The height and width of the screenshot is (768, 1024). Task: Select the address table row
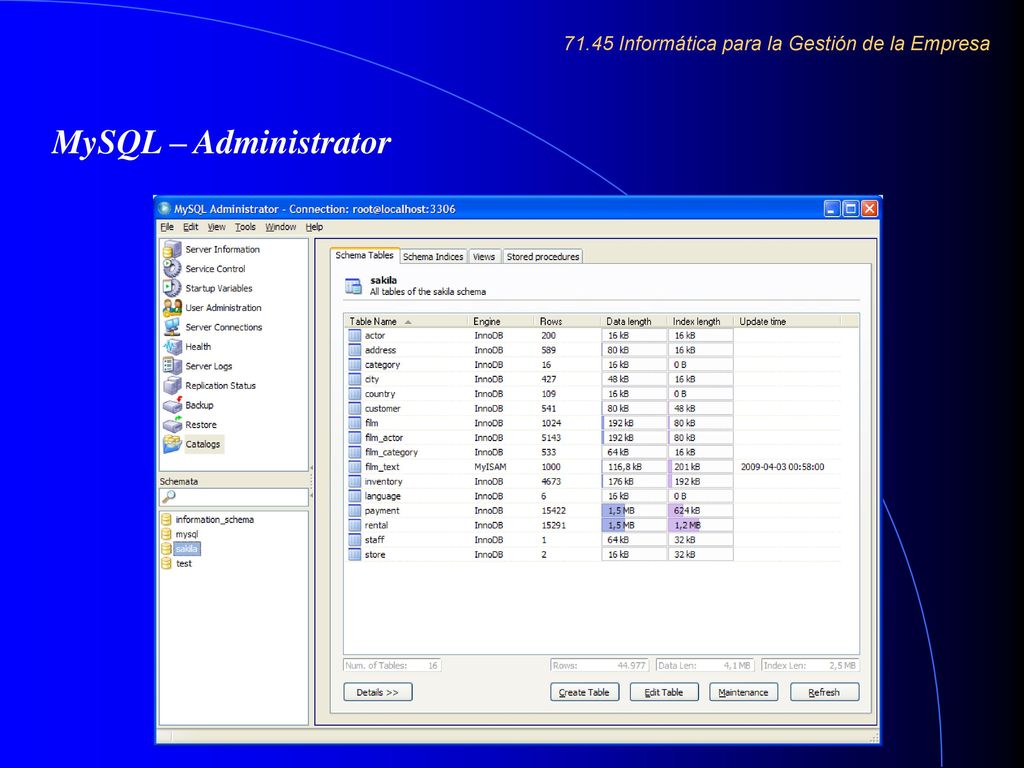pos(593,350)
